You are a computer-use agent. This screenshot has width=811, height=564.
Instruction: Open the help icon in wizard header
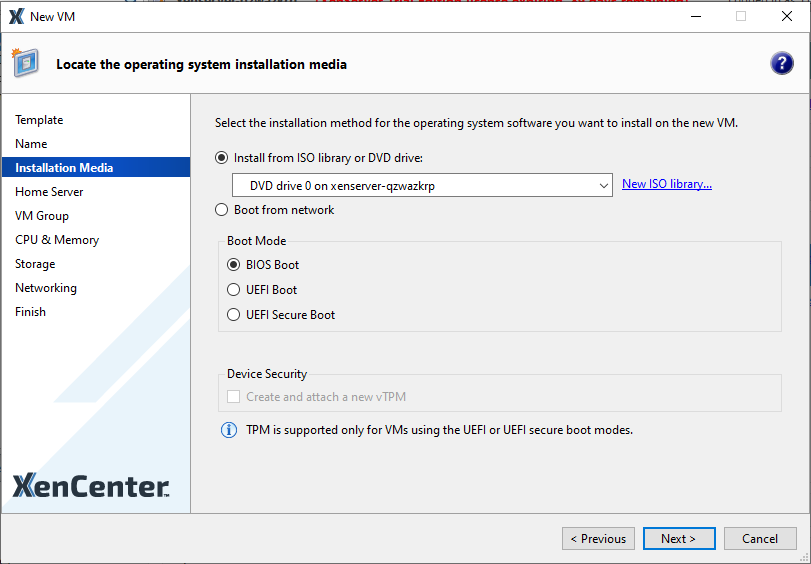click(782, 64)
